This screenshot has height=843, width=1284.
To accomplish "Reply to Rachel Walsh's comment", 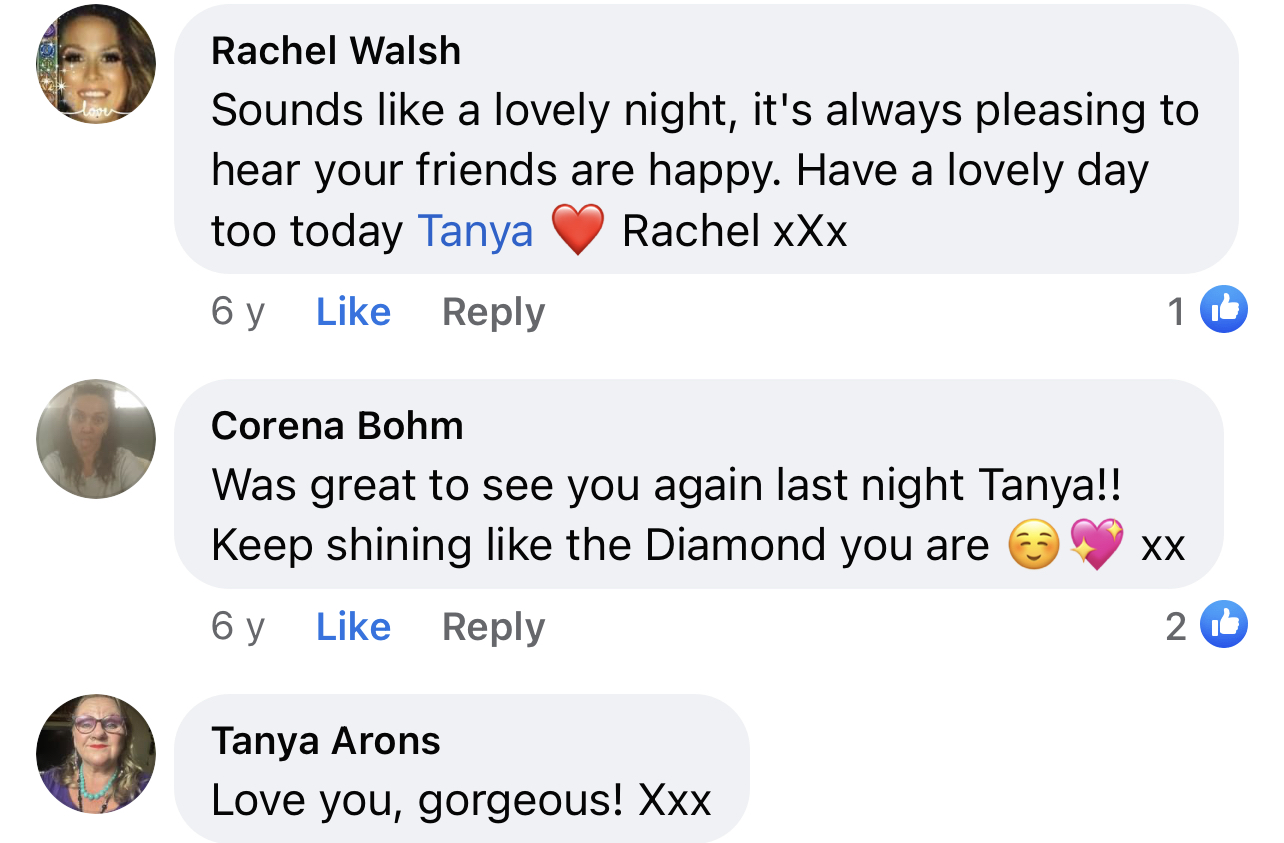I will (x=493, y=313).
